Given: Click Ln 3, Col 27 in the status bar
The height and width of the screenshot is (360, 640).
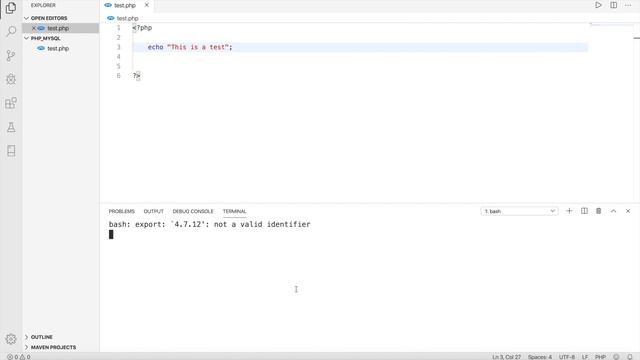Looking at the screenshot, I should pos(506,357).
